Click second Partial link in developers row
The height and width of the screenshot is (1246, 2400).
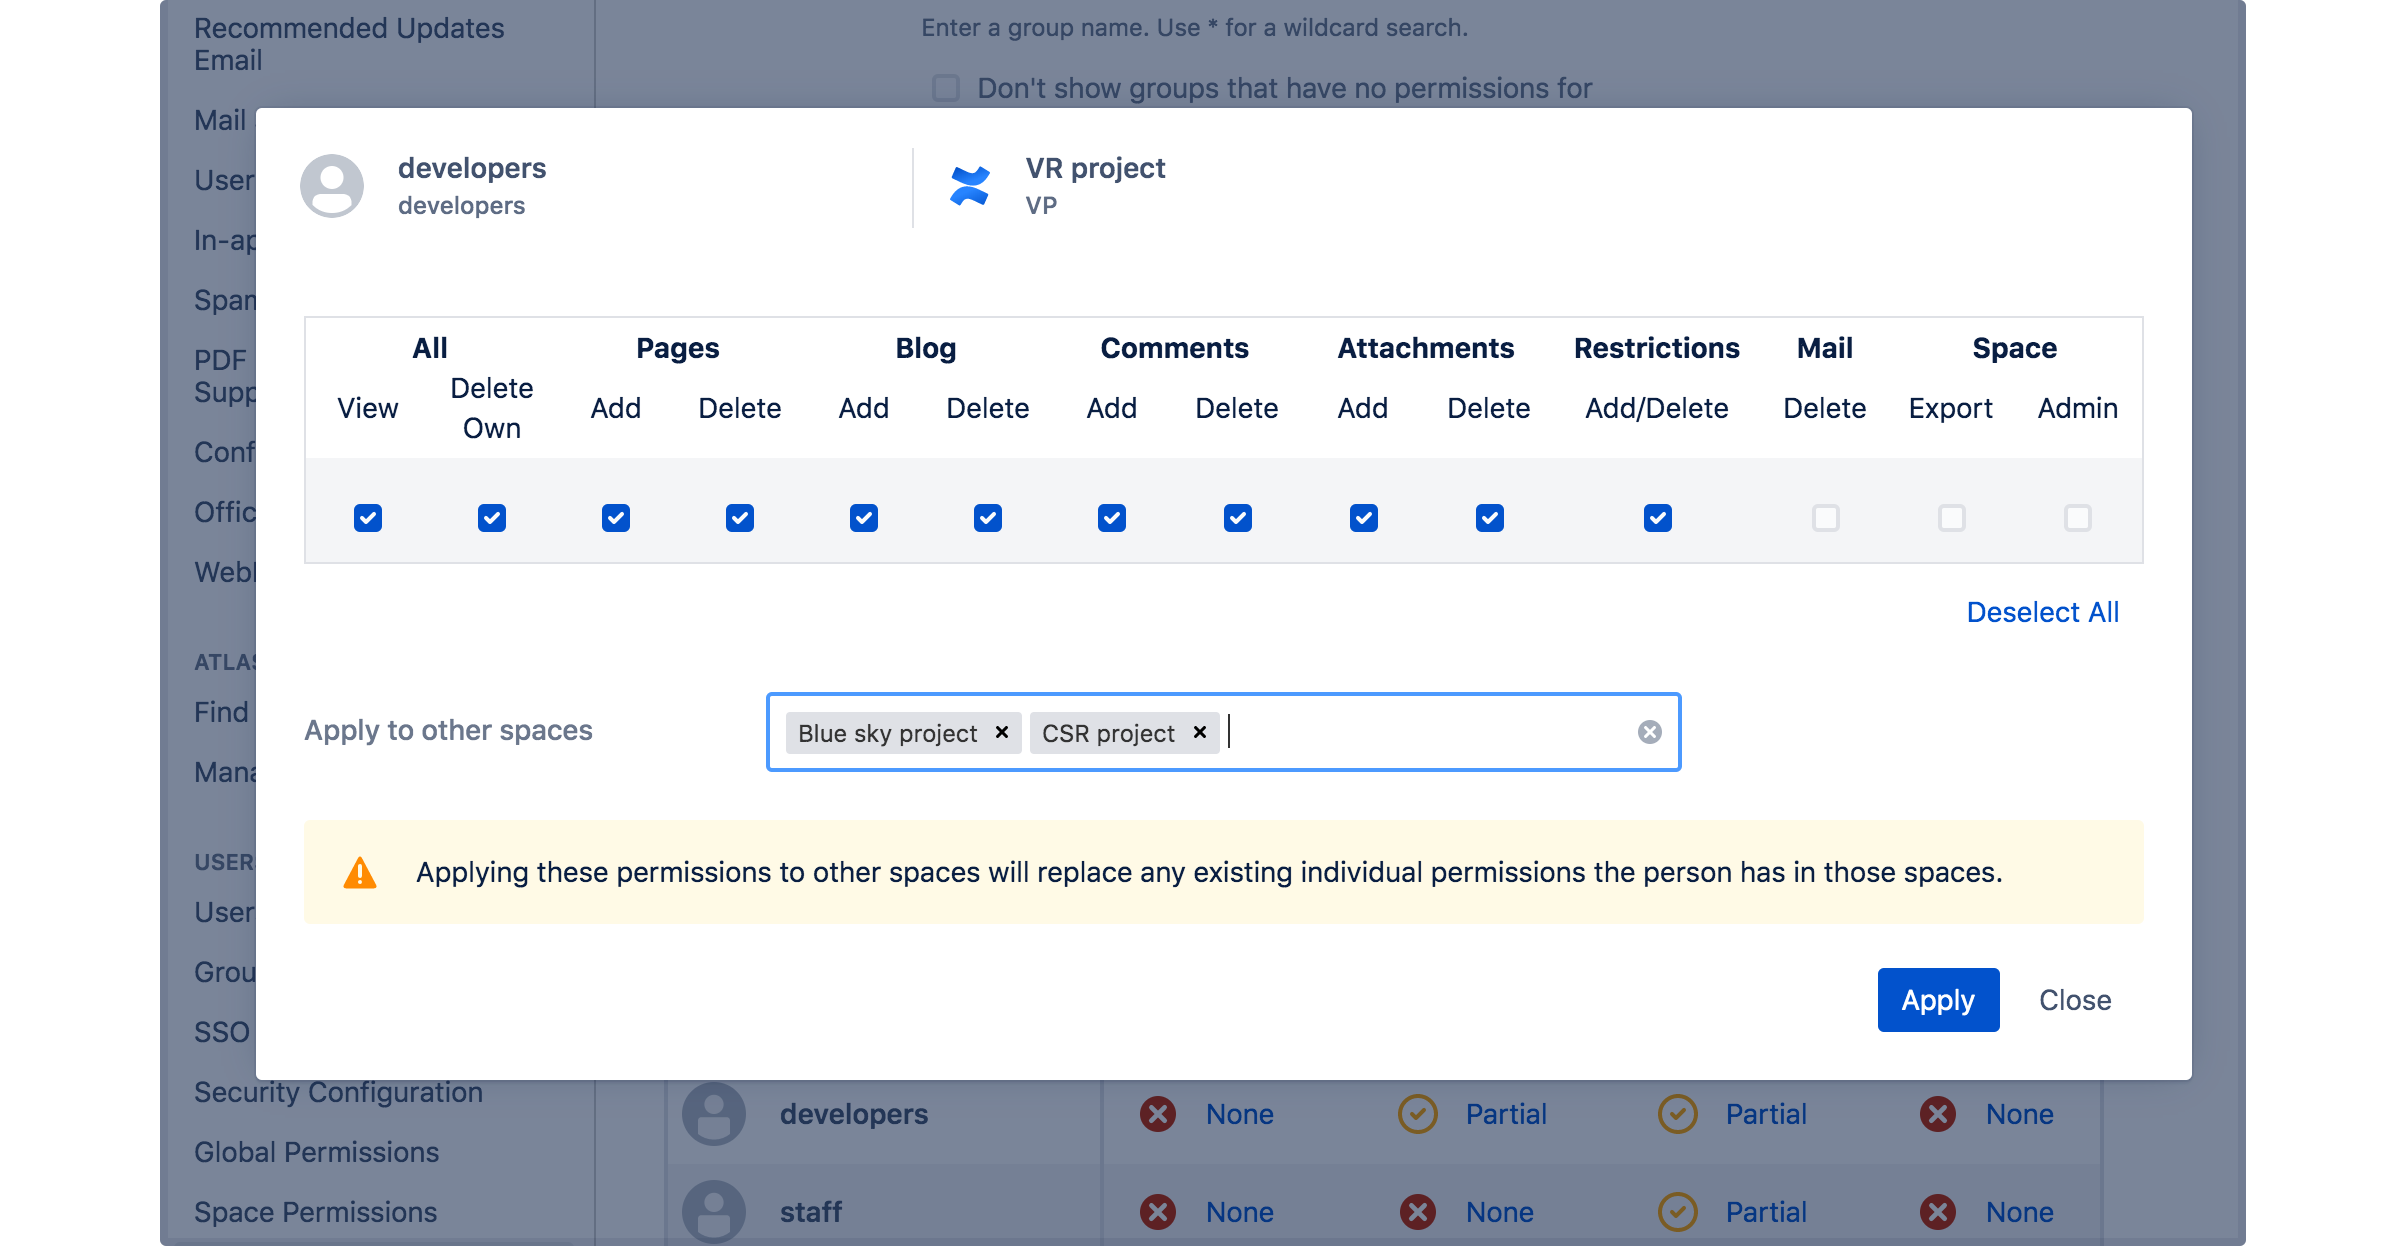(x=1766, y=1114)
